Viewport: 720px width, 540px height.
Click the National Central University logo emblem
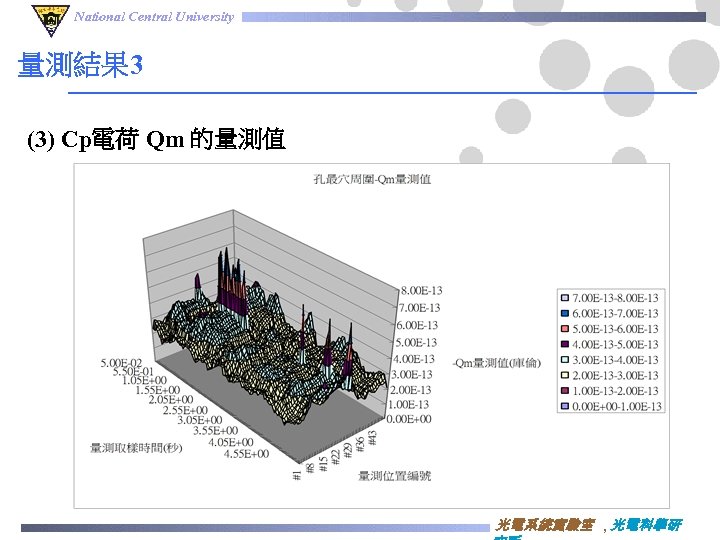[51, 20]
